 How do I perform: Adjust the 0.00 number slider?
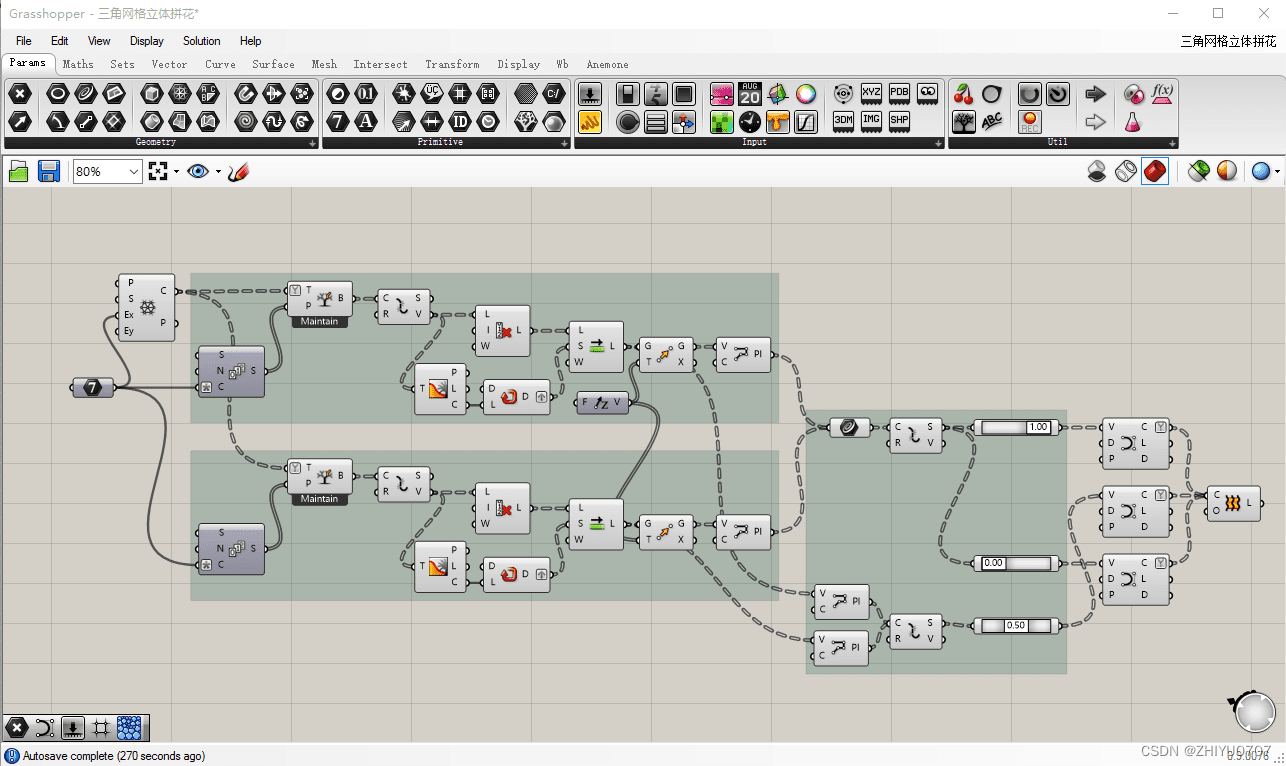pyautogui.click(x=1015, y=563)
